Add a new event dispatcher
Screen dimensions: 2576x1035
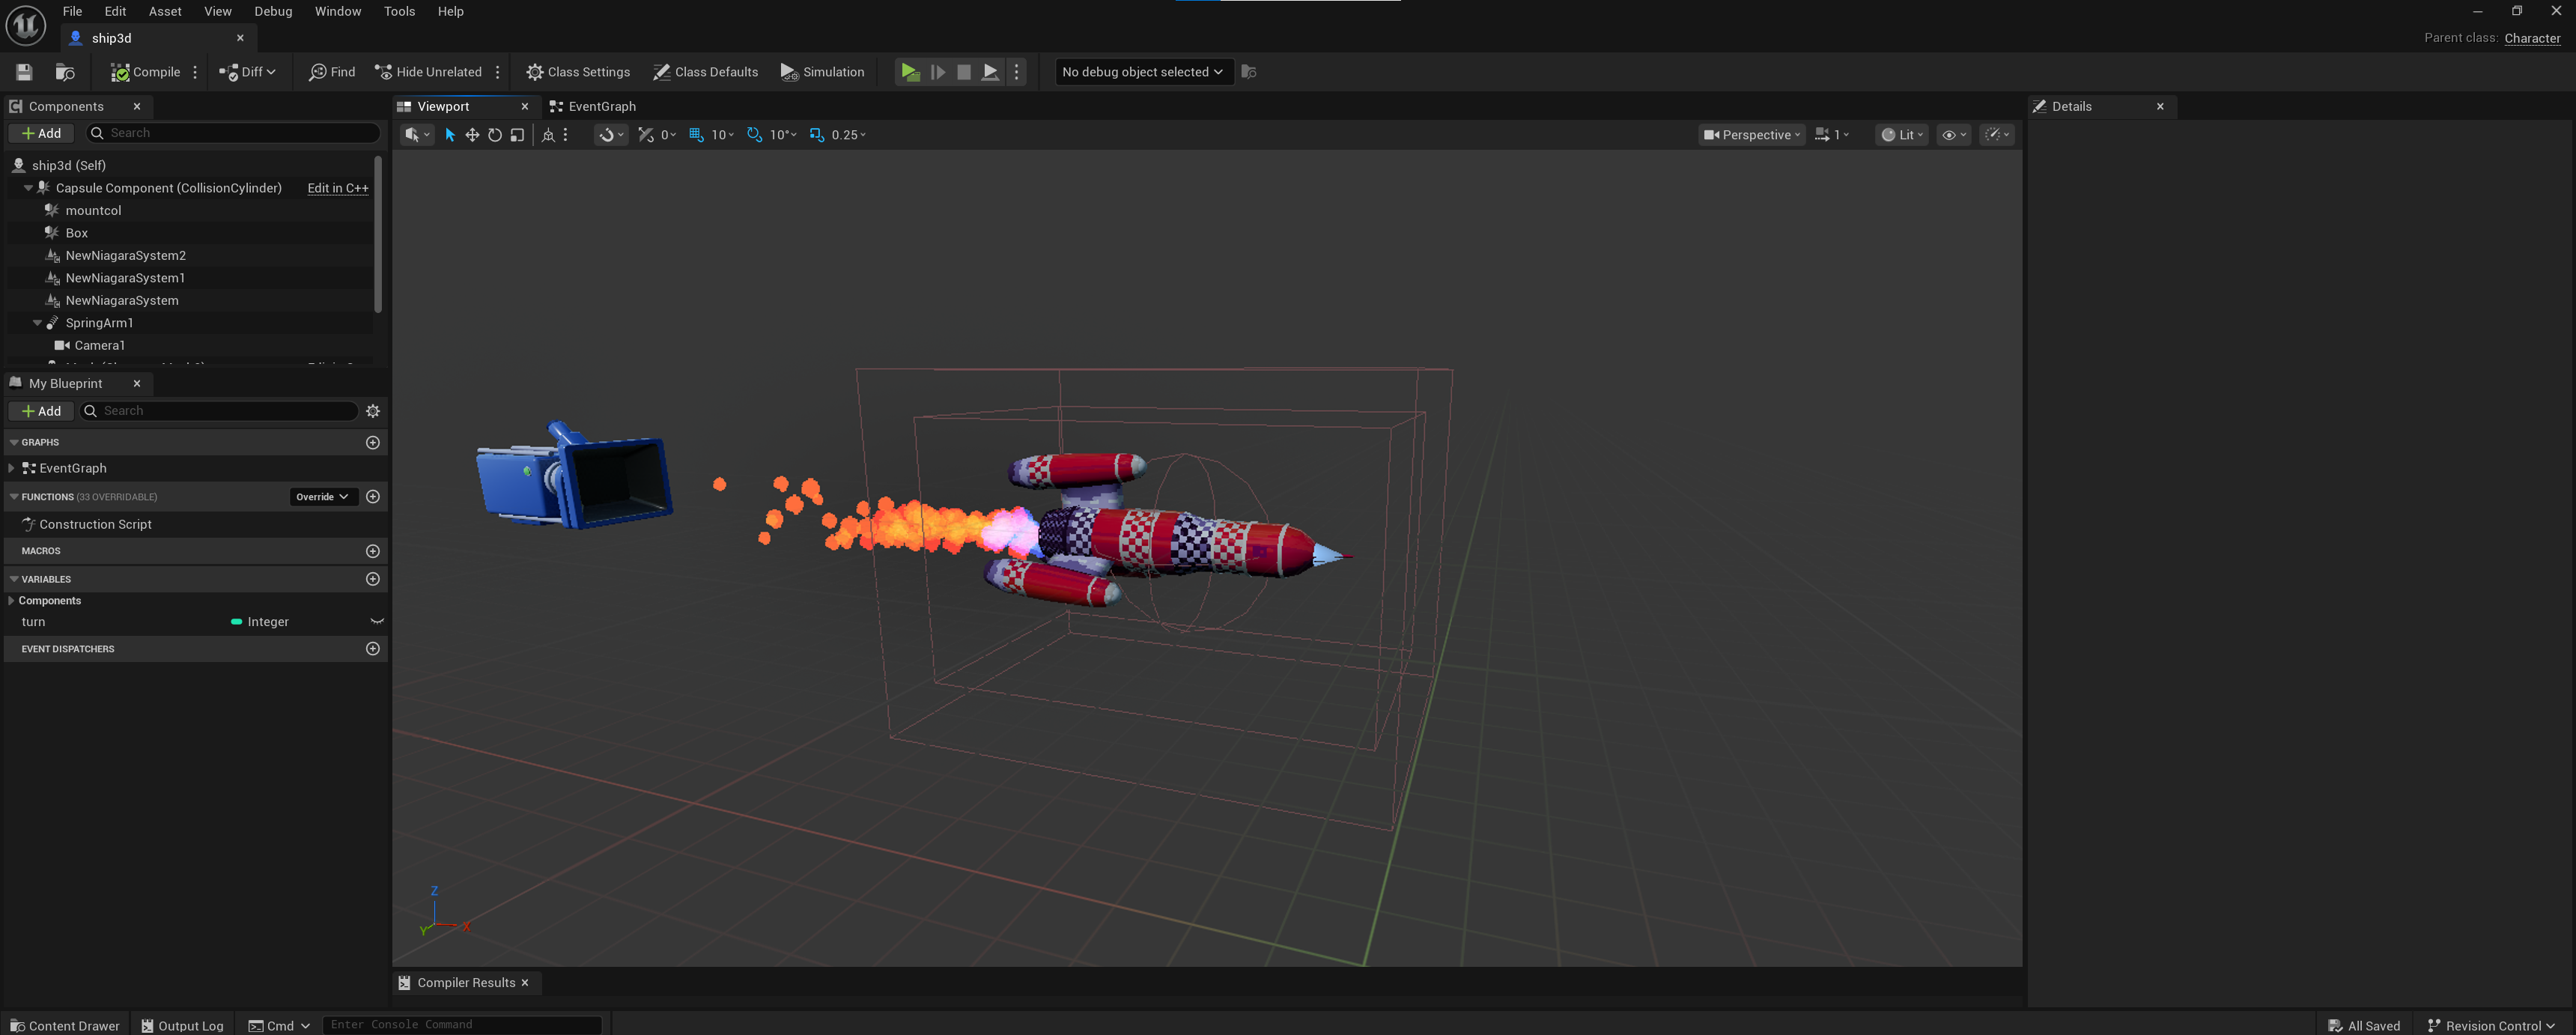click(x=373, y=649)
